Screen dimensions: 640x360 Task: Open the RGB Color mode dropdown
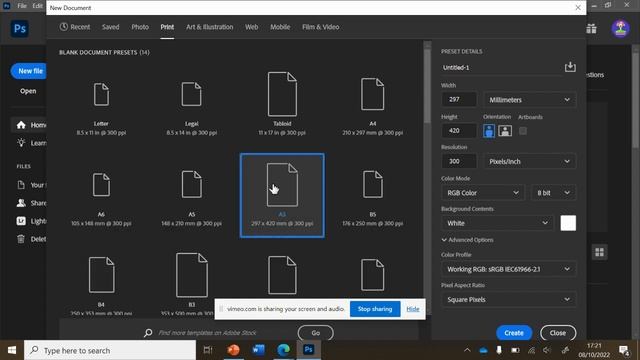pos(483,193)
